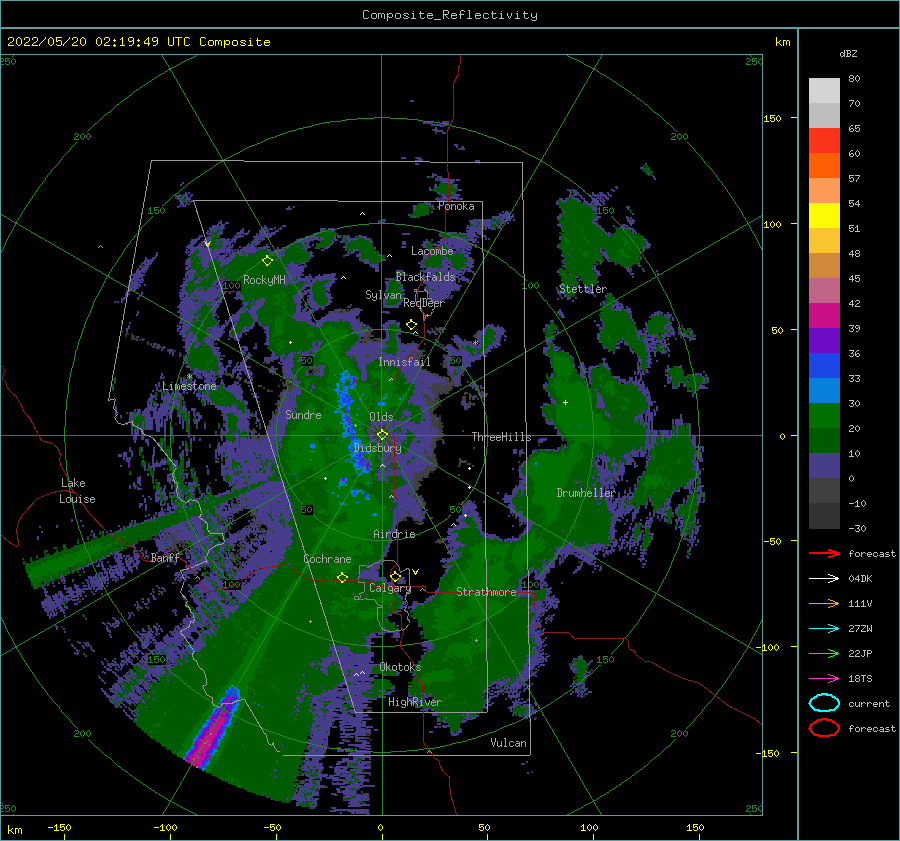900x841 pixels.
Task: Click the Composite_Reflectivity title
Action: point(450,15)
